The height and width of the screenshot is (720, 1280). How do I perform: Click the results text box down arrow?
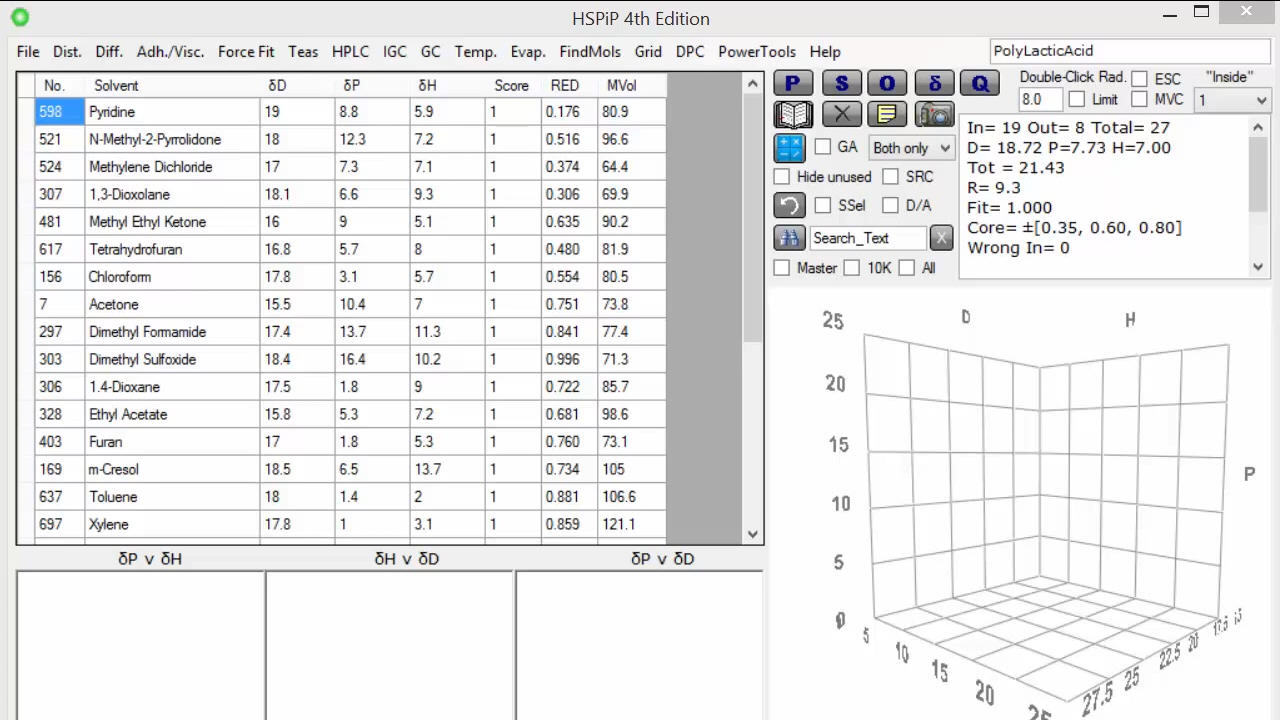(1259, 266)
